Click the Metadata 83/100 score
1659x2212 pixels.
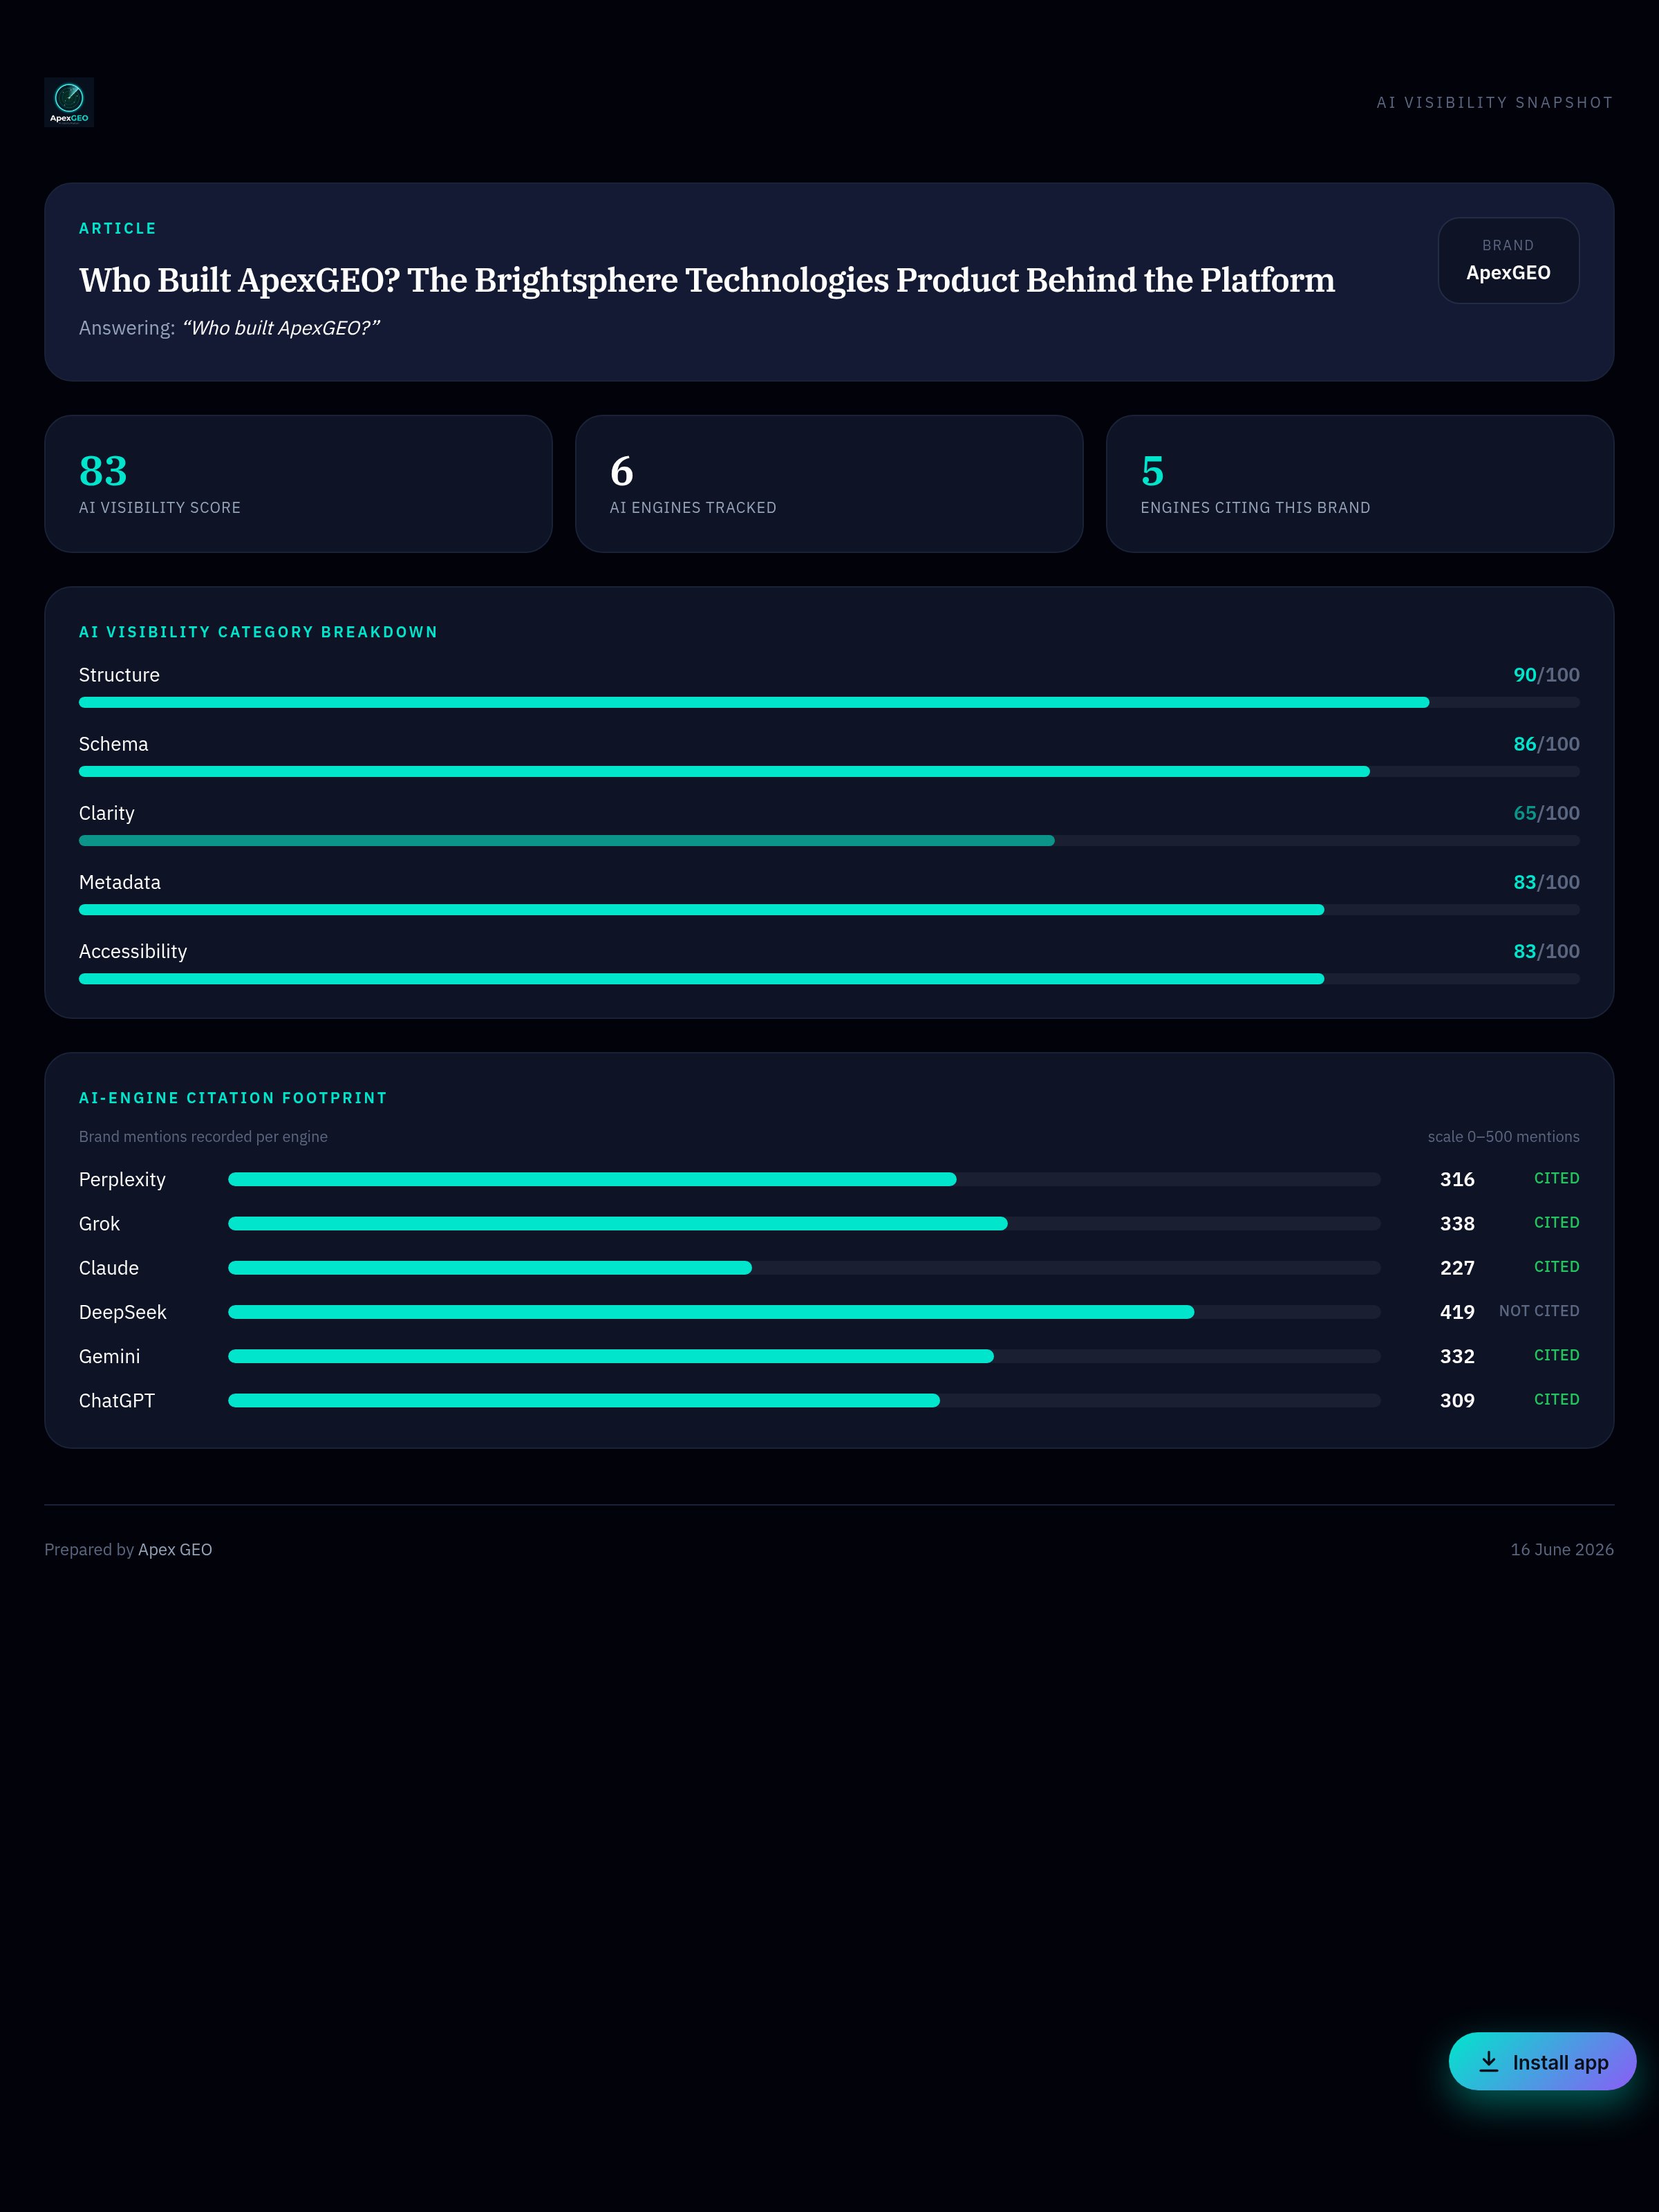(1546, 882)
